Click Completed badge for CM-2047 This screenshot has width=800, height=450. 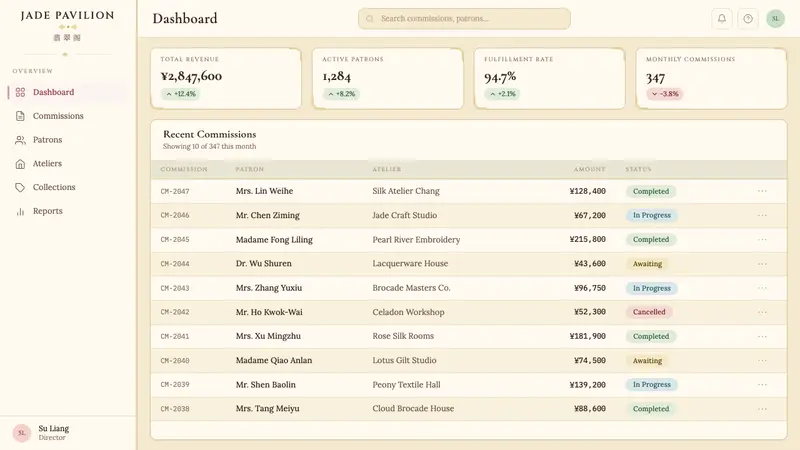coord(651,191)
